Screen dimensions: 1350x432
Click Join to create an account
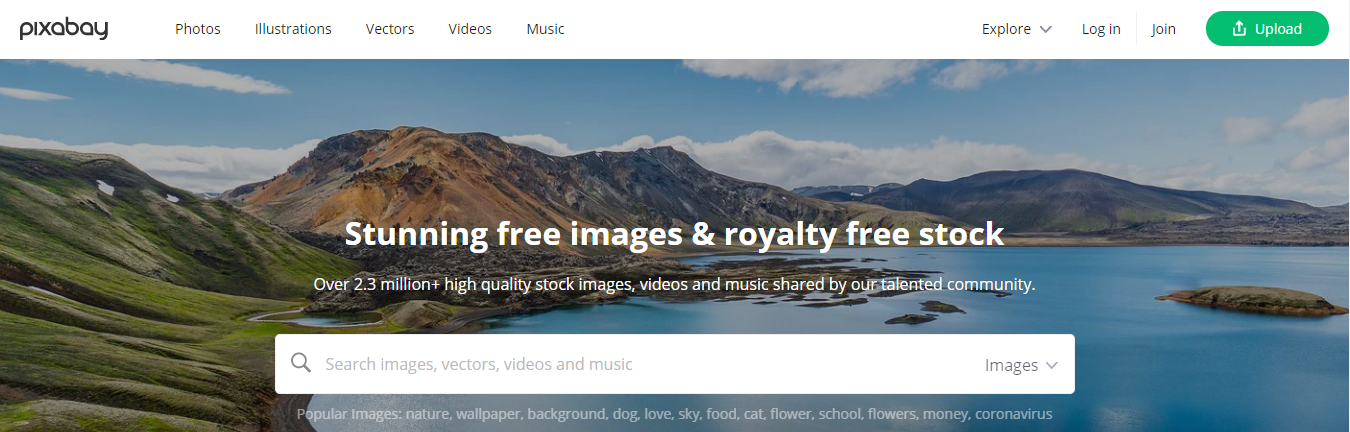(x=1163, y=29)
